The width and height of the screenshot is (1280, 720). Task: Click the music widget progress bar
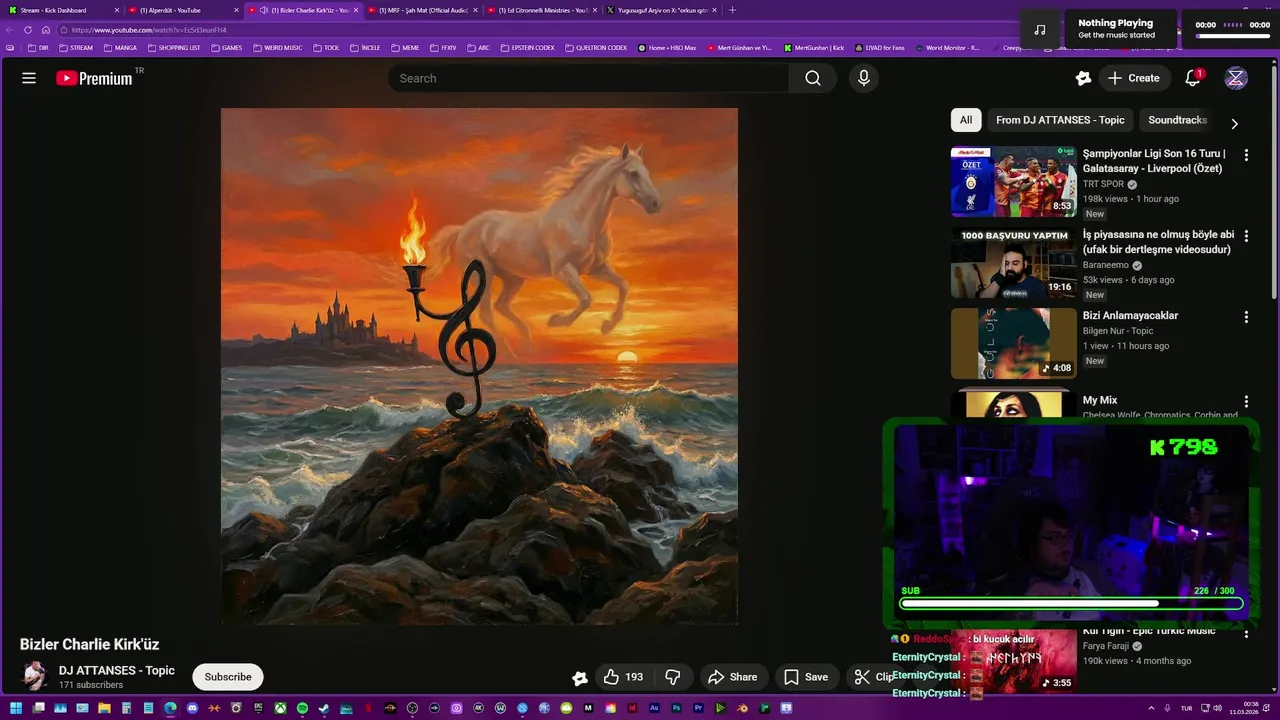pyautogui.click(x=1233, y=36)
